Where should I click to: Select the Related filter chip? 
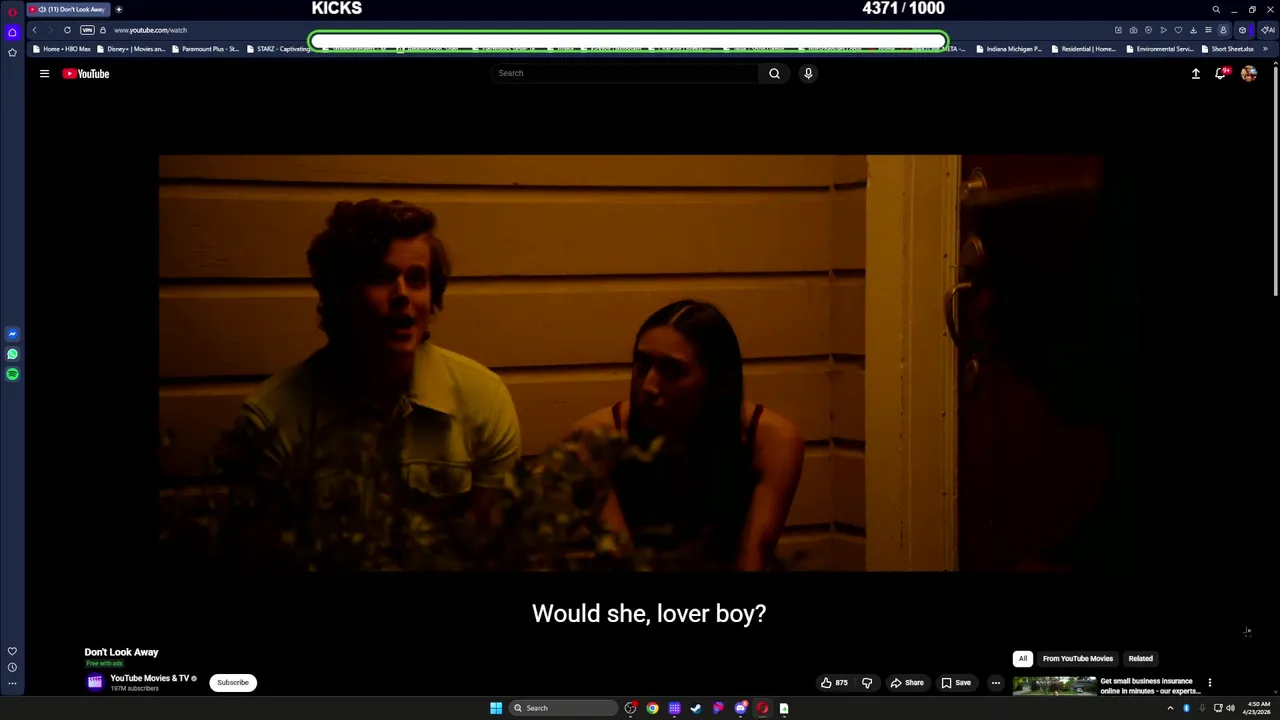coord(1141,659)
